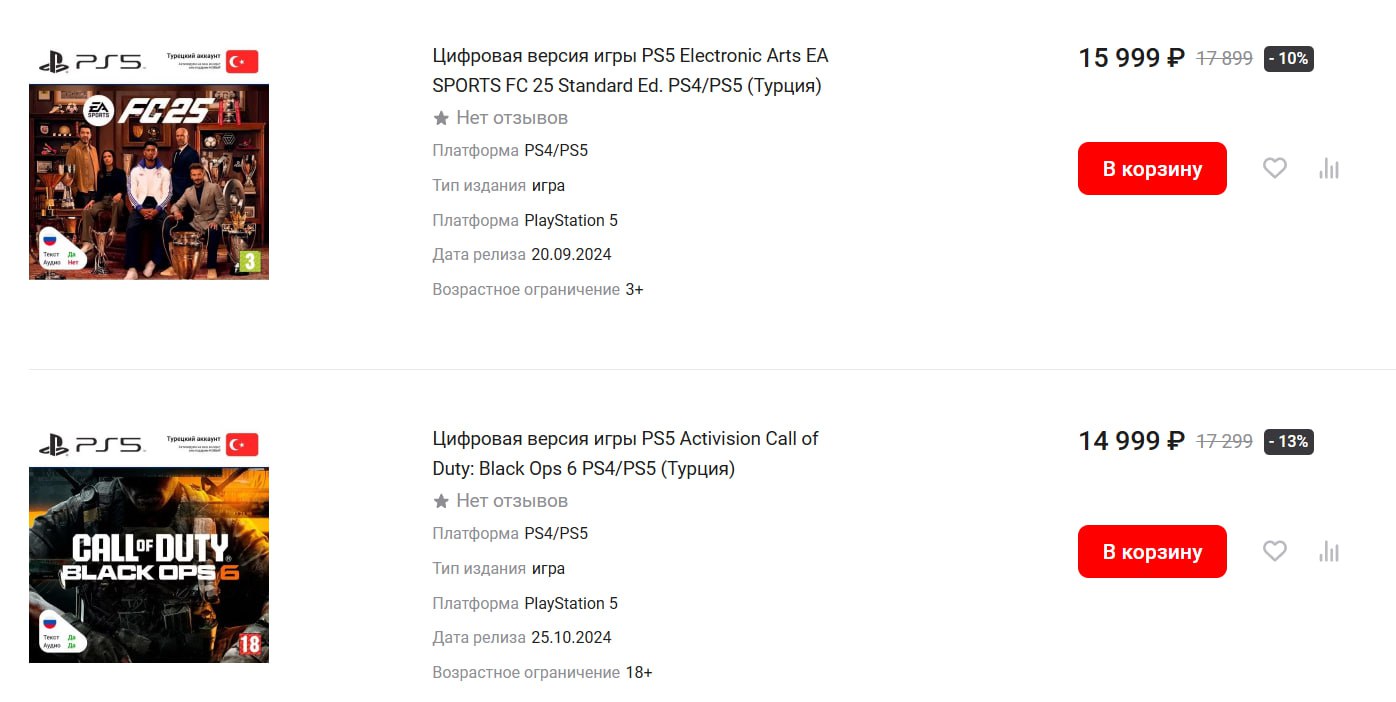
Task: Click compare icon for Black Ops 6
Action: tap(1329, 551)
